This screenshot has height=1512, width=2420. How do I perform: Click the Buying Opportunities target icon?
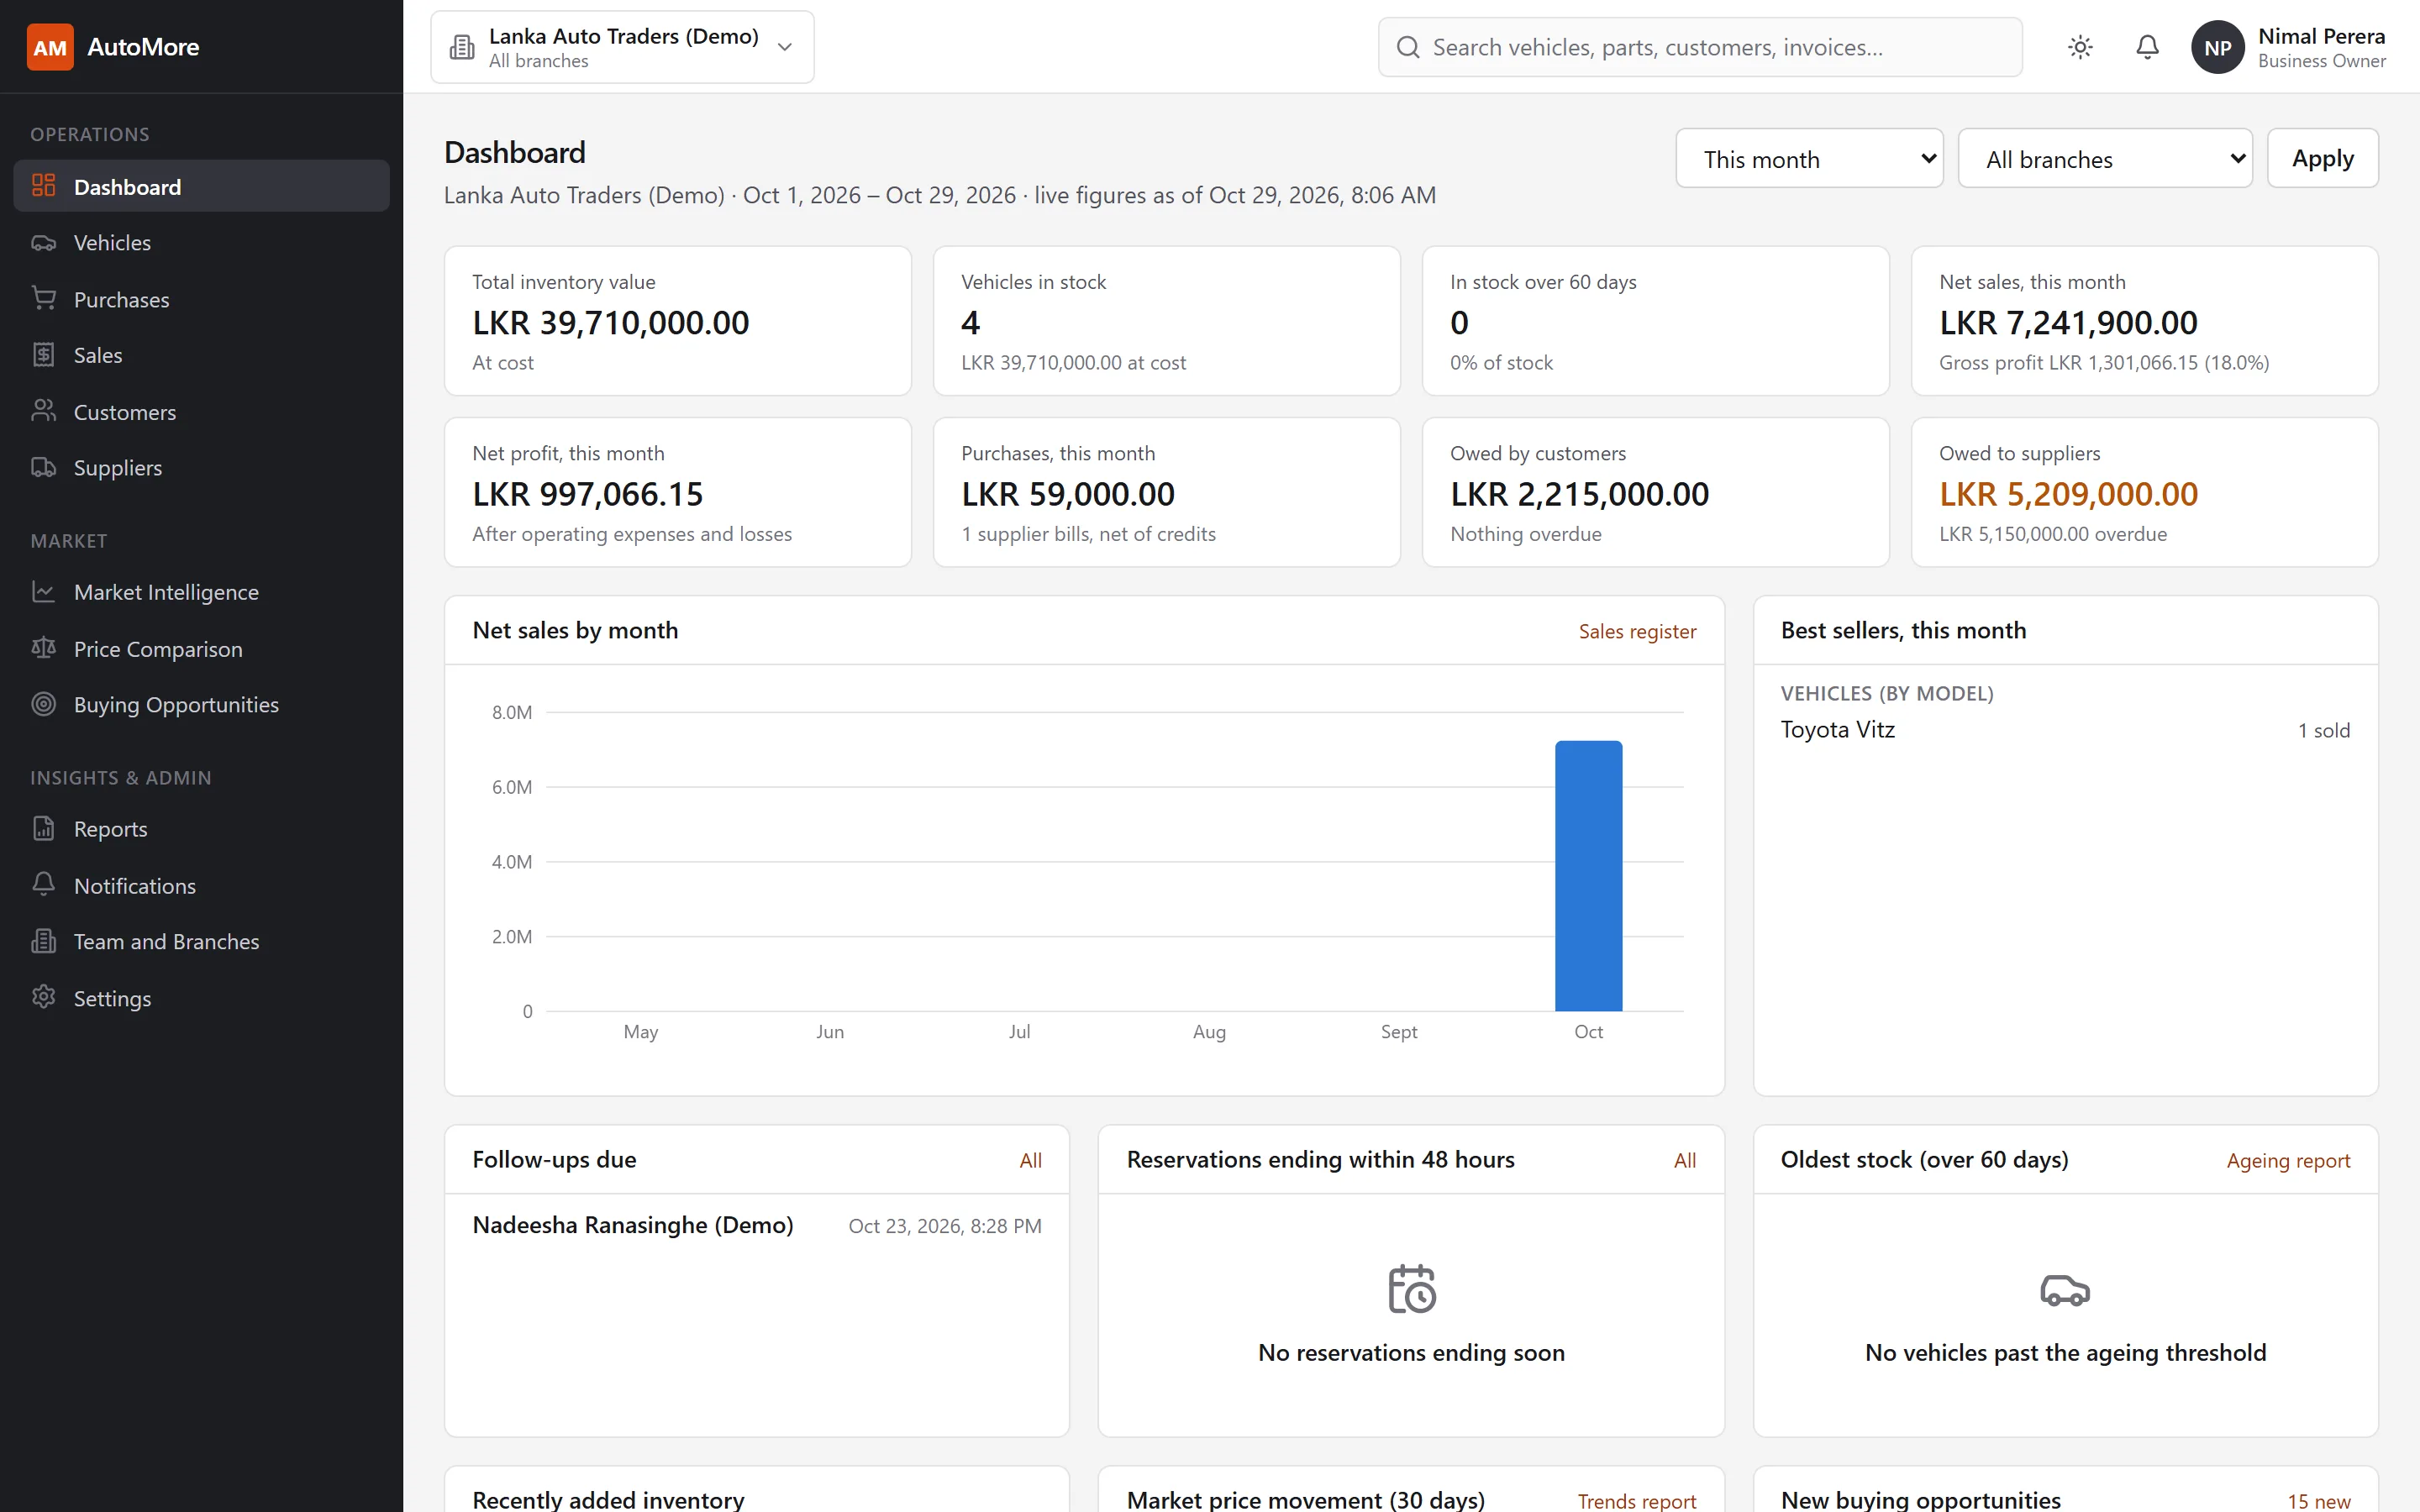click(43, 704)
